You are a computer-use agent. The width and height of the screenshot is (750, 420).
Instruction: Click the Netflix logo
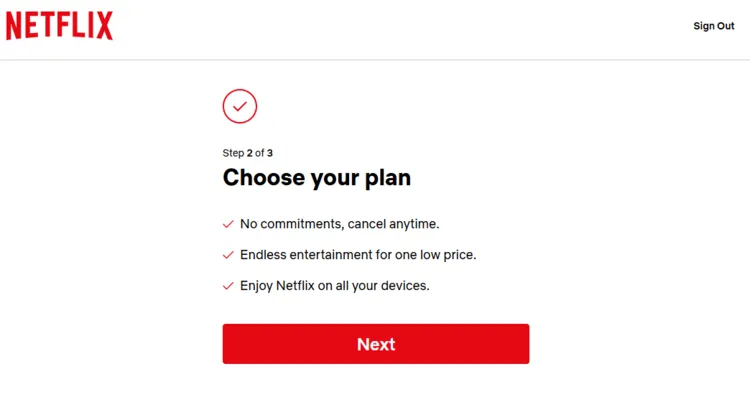click(x=60, y=26)
